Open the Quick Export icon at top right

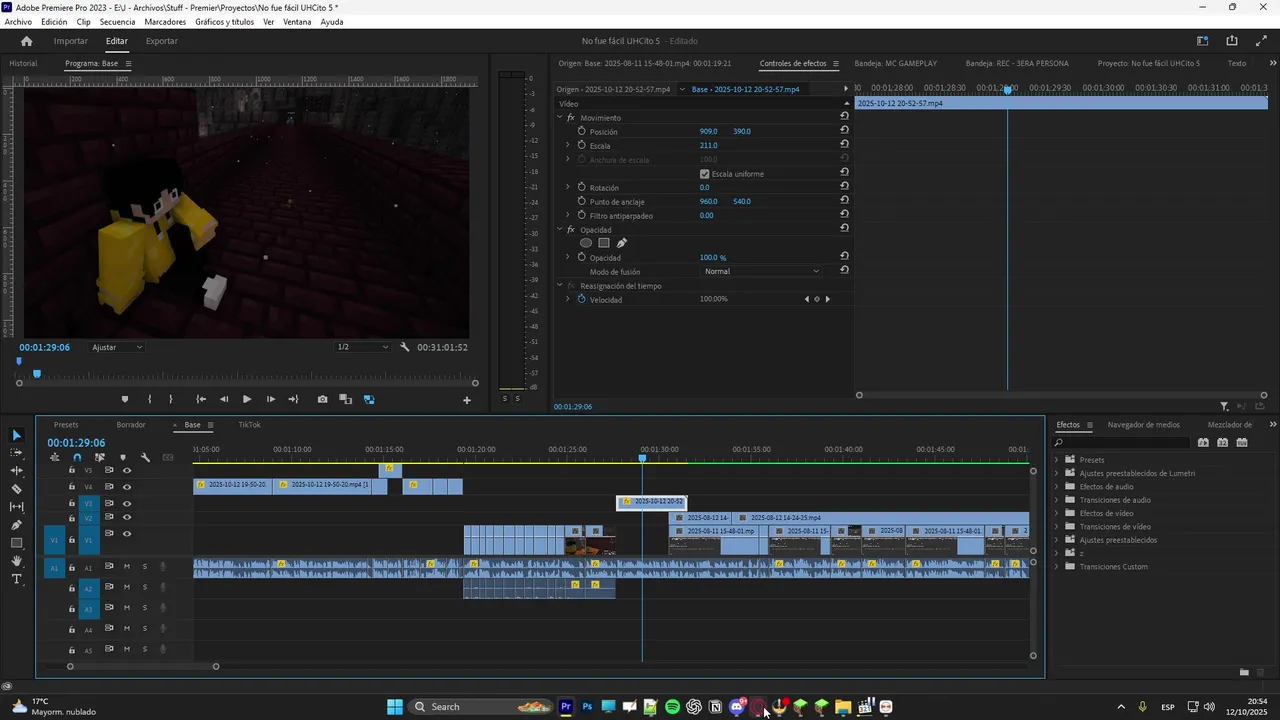(x=1232, y=41)
